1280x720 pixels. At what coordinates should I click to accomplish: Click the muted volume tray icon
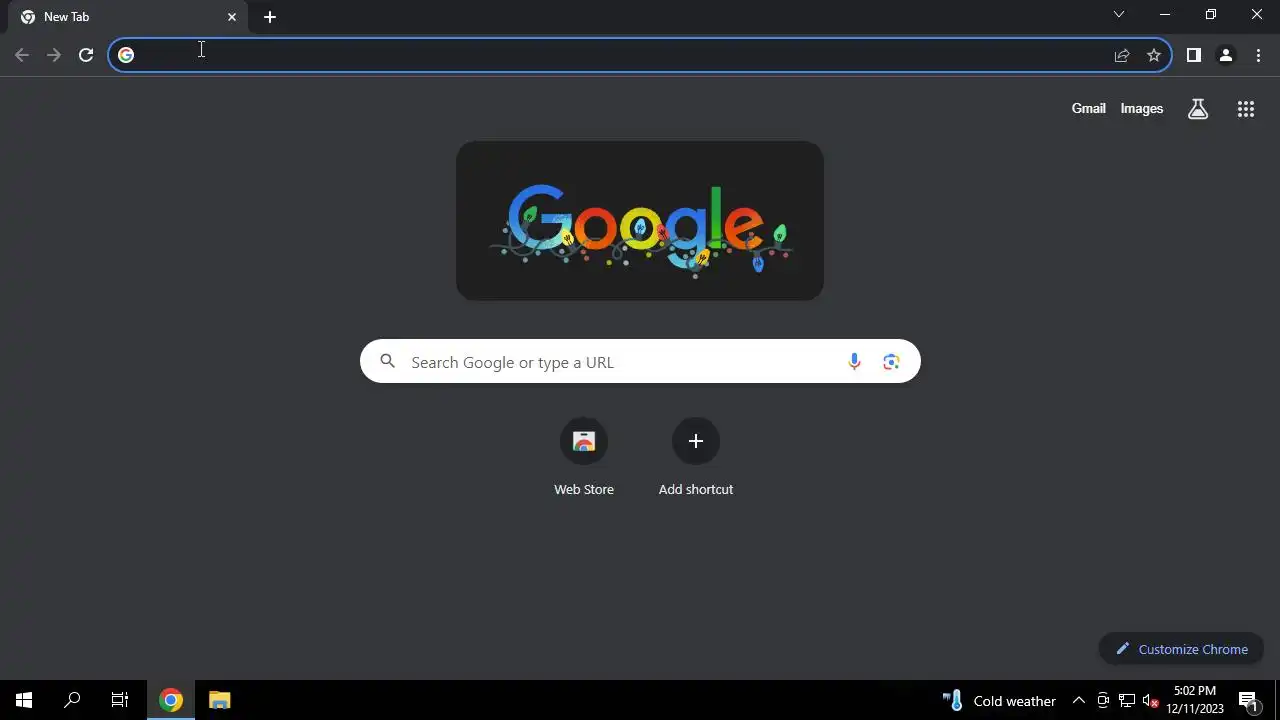[1151, 700]
